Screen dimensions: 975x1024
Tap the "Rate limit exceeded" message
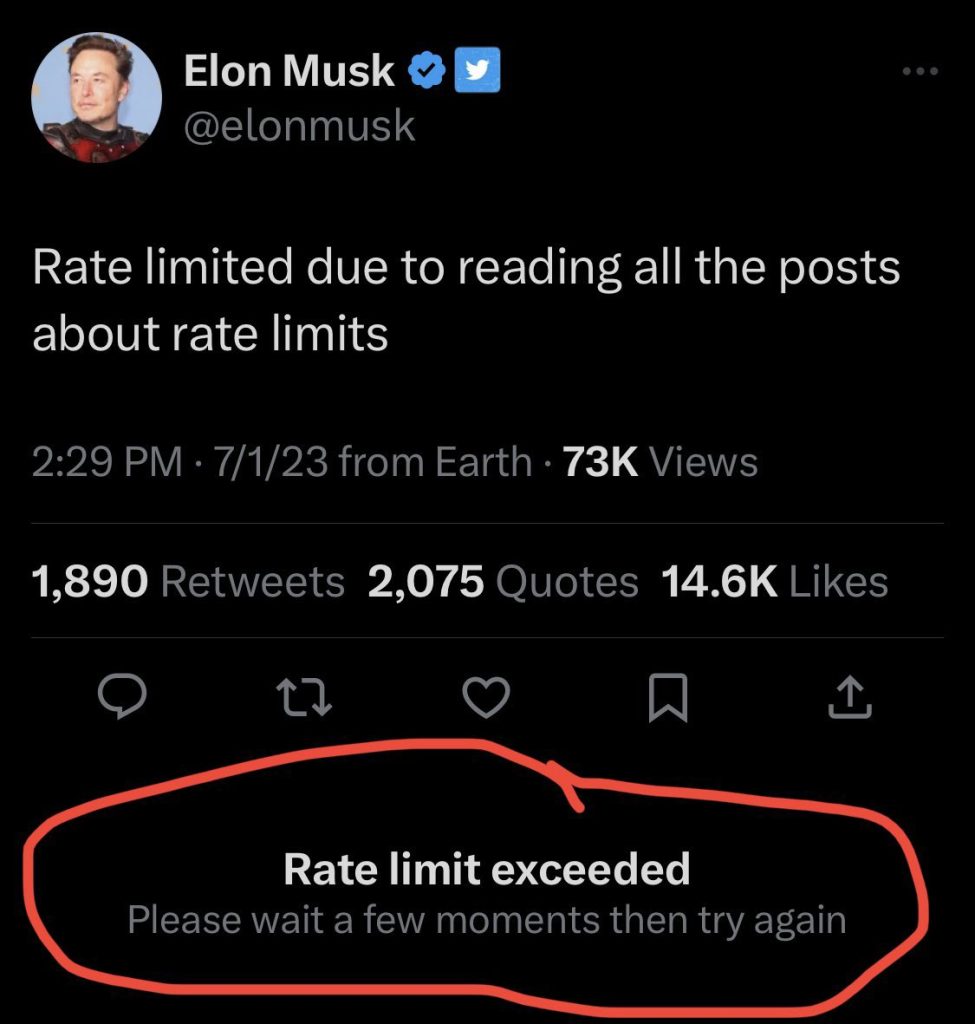[487, 869]
